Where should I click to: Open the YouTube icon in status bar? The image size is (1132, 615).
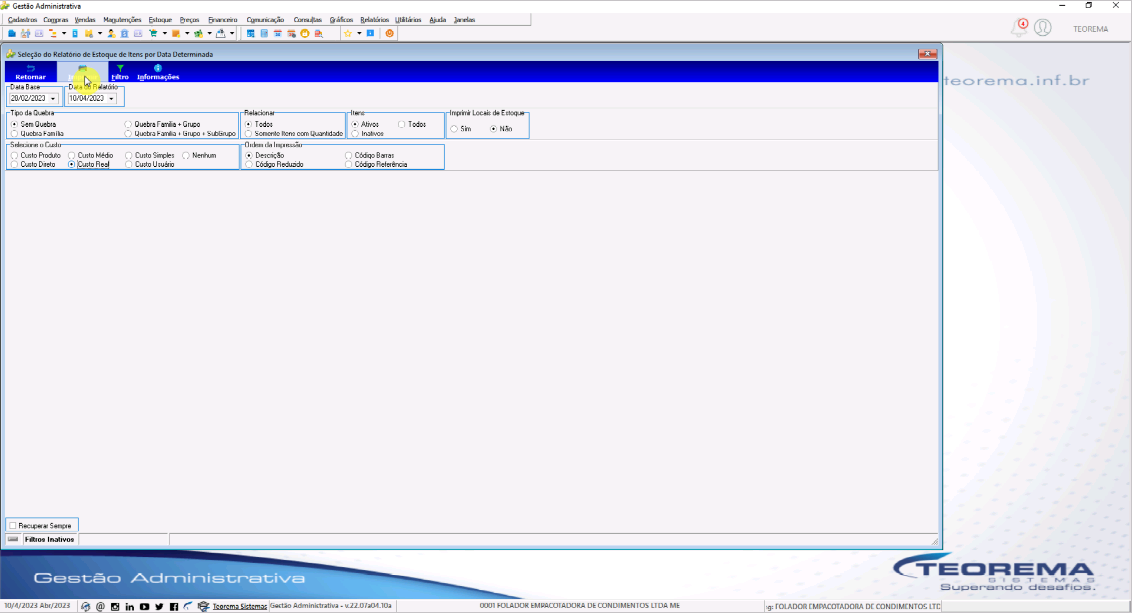click(x=144, y=606)
